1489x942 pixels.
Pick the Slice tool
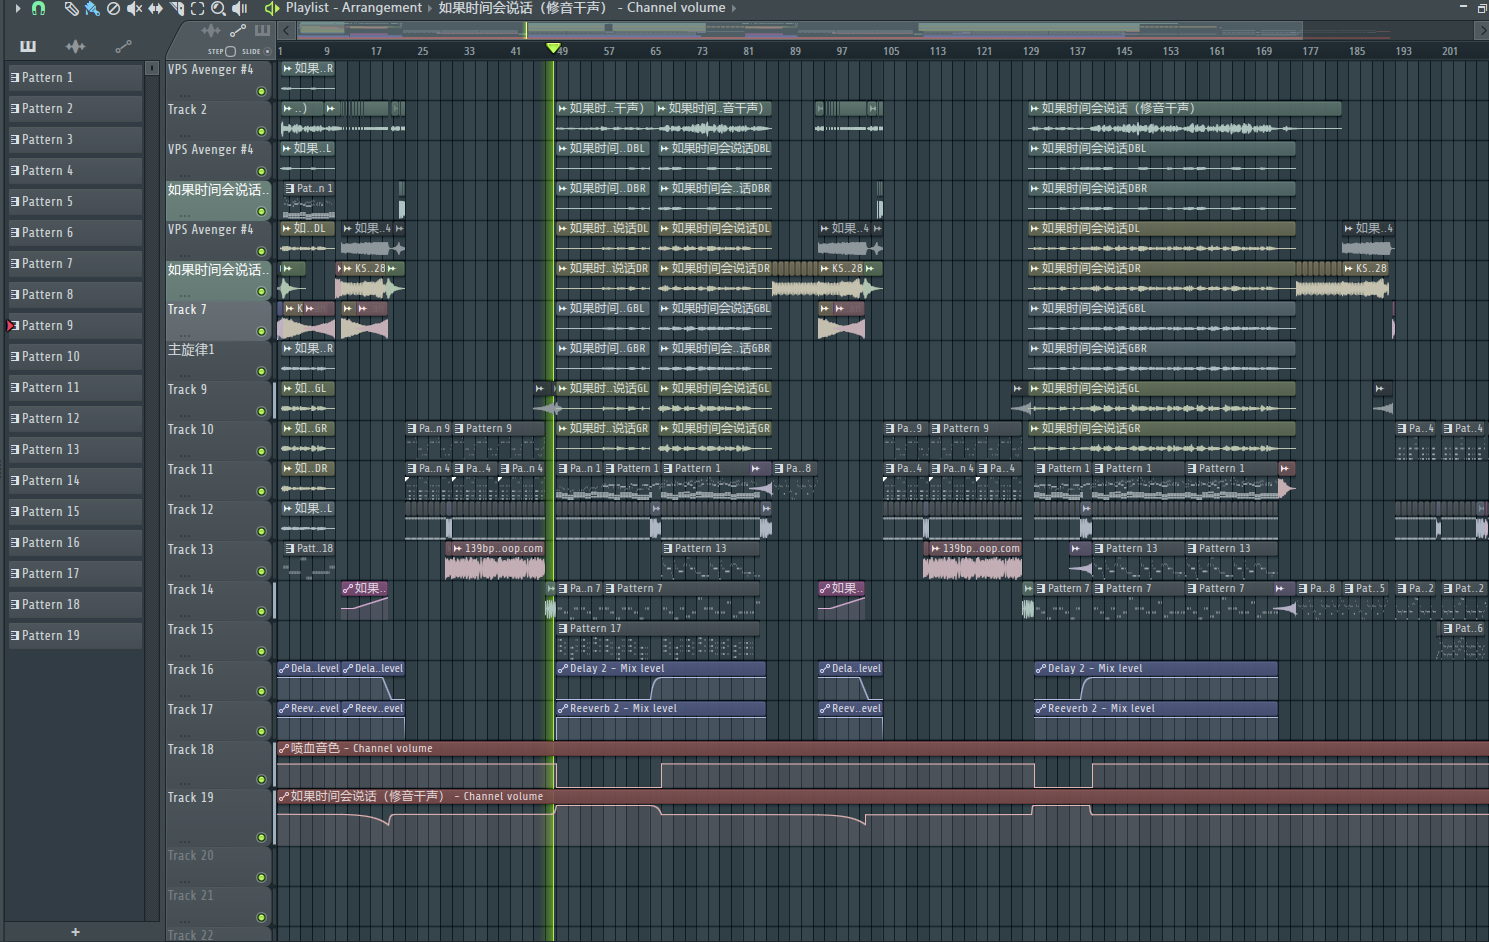click(x=177, y=8)
